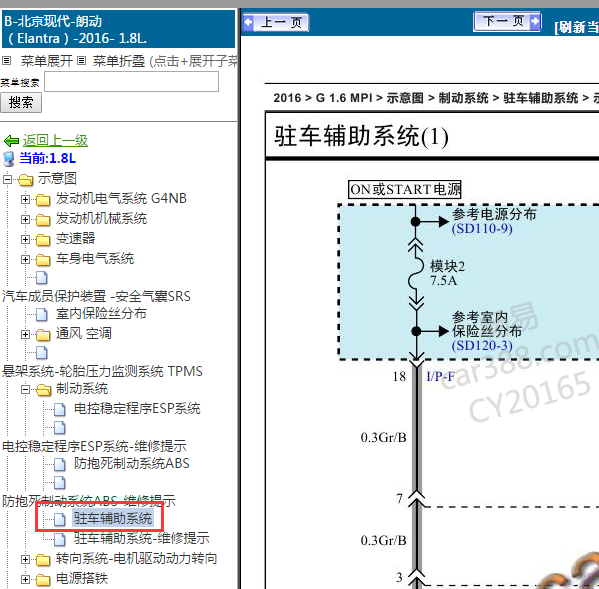The width and height of the screenshot is (599, 589).
Task: Click the I/P-F connector label
Action: [x=441, y=377]
